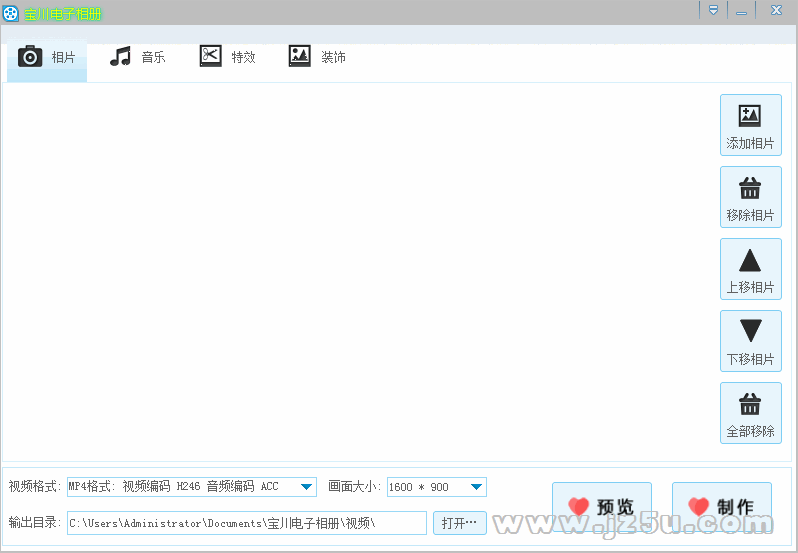Image resolution: width=798 pixels, height=553 pixels.
Task: Click the 移除相片 remove photo button
Action: point(751,197)
